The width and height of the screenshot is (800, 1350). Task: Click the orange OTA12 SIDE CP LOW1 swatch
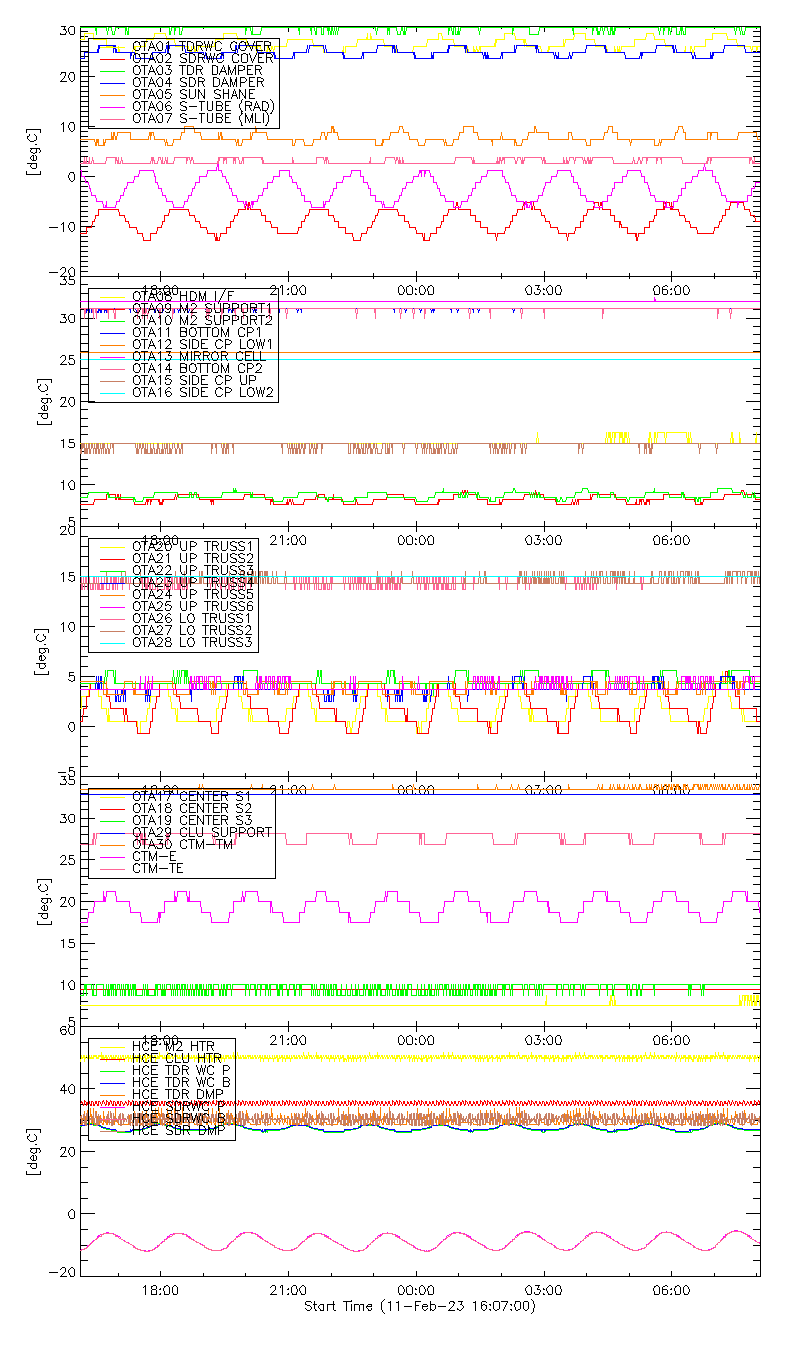click(109, 344)
